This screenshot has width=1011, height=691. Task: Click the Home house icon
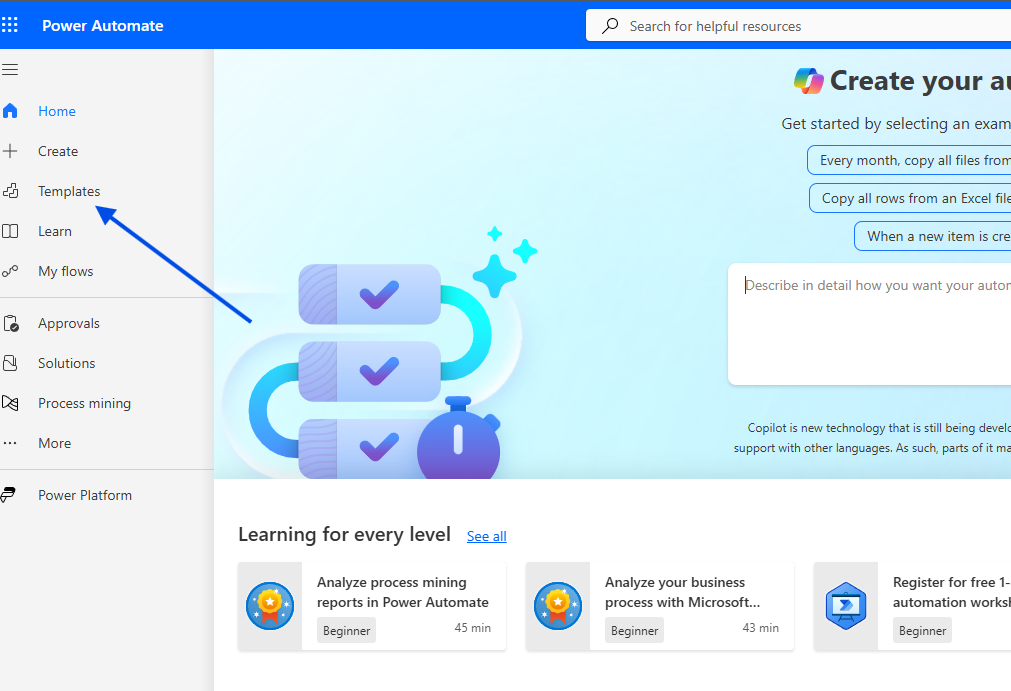click(x=10, y=111)
